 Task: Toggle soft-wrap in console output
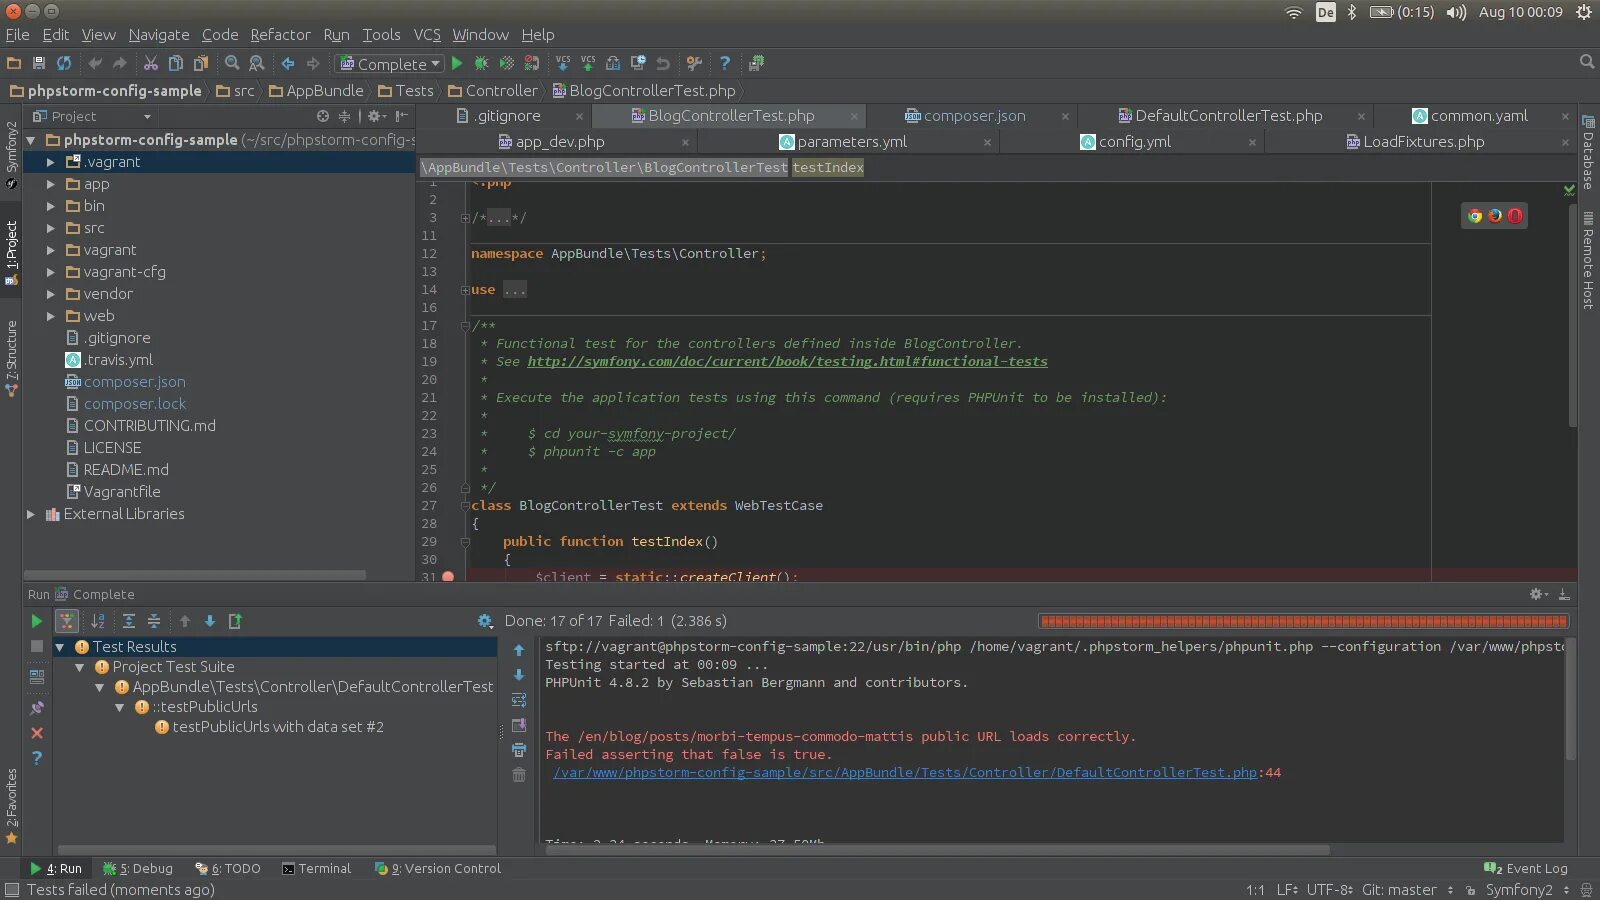click(x=519, y=700)
